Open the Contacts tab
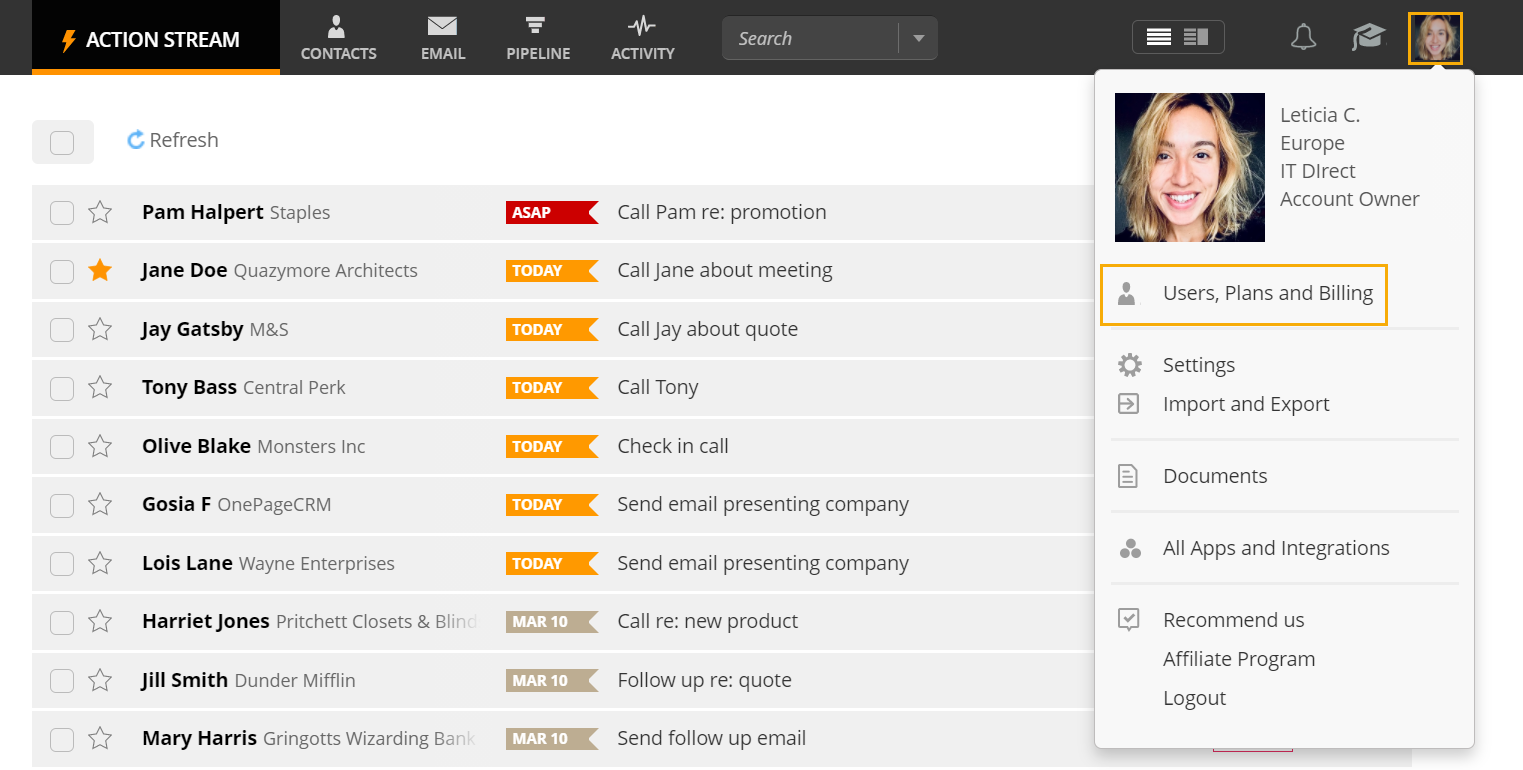The width and height of the screenshot is (1523, 770). [338, 38]
